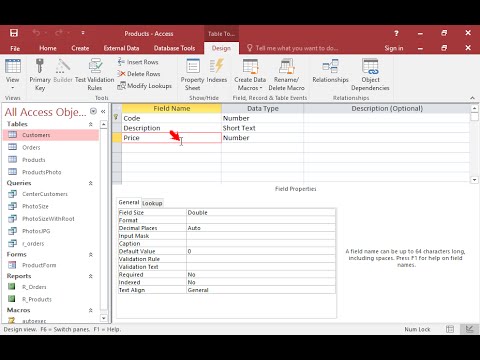Click the Redo arrow in quick access toolbar
Image resolution: width=480 pixels, height=360 pixels.
tap(59, 33)
